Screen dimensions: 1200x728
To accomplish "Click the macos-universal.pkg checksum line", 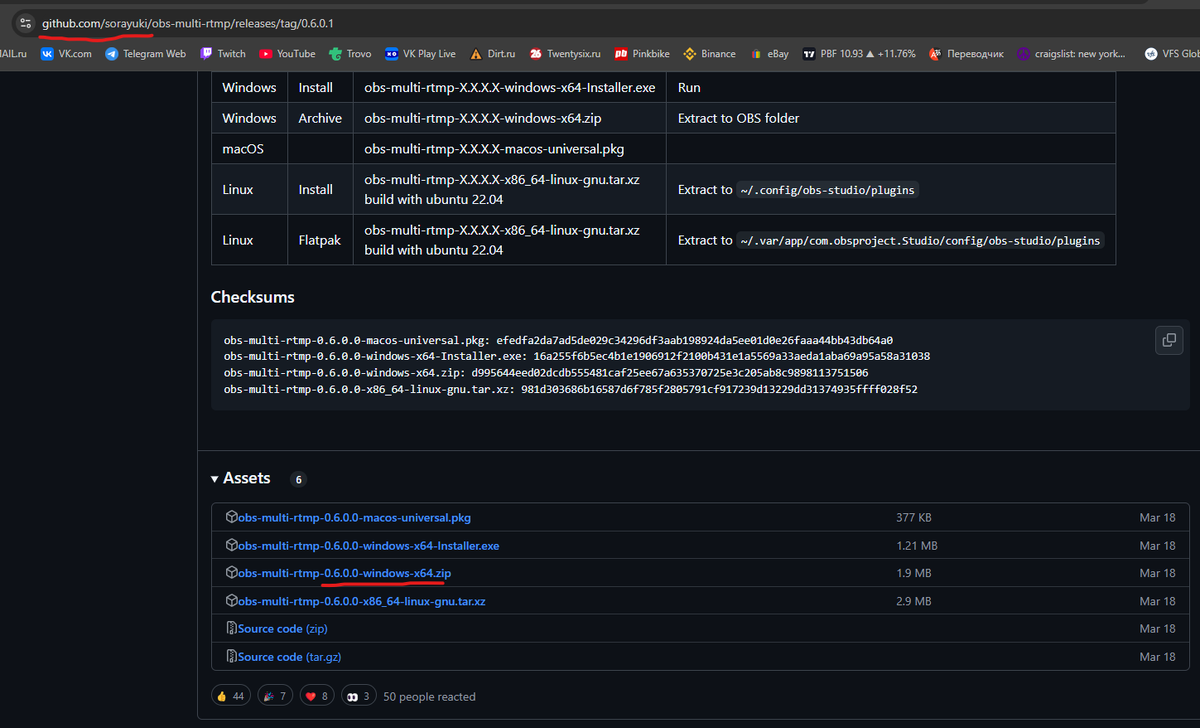I will click(558, 340).
